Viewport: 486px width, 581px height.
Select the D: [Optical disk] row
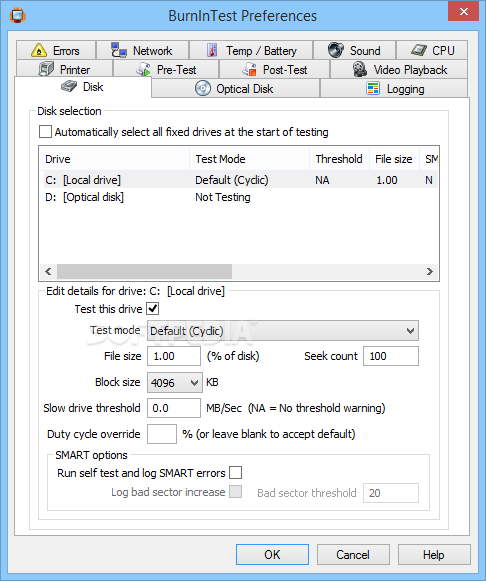pos(239,197)
